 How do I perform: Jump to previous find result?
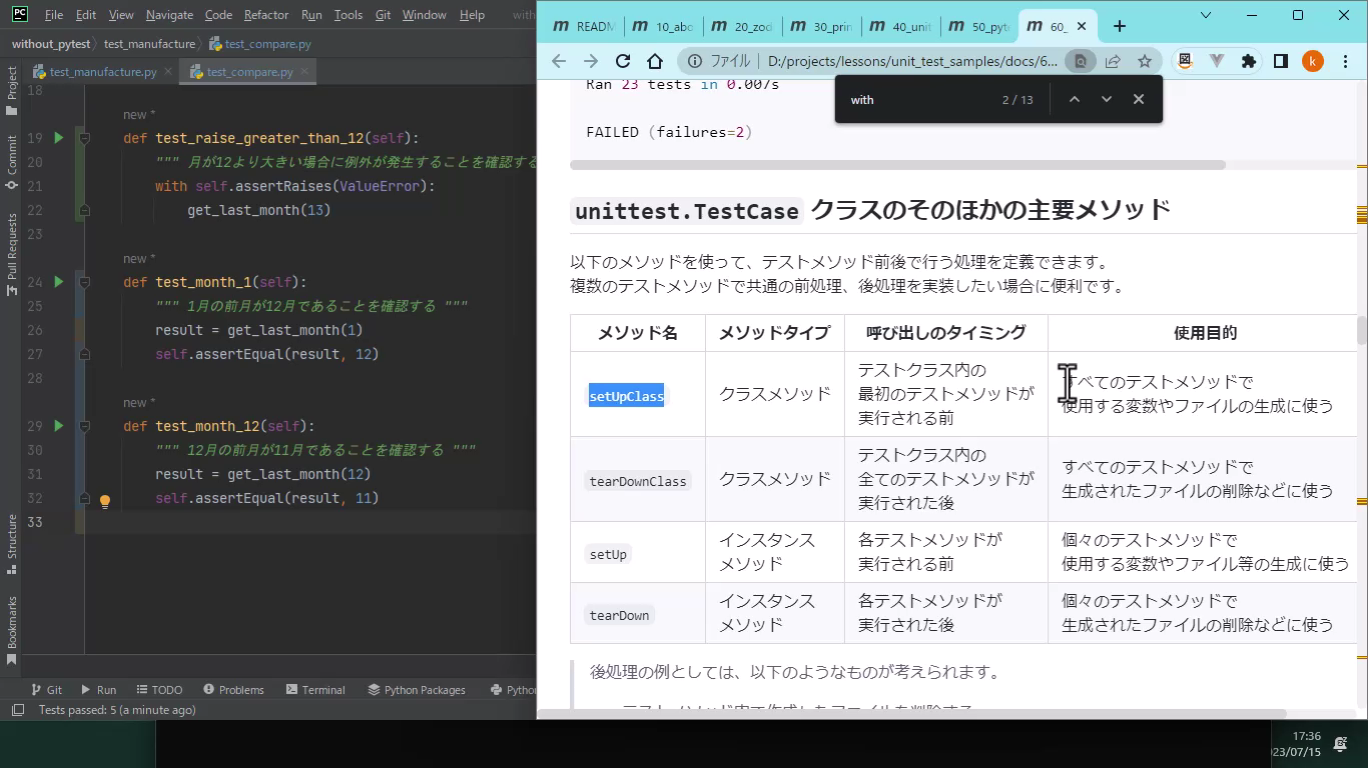tap(1074, 99)
